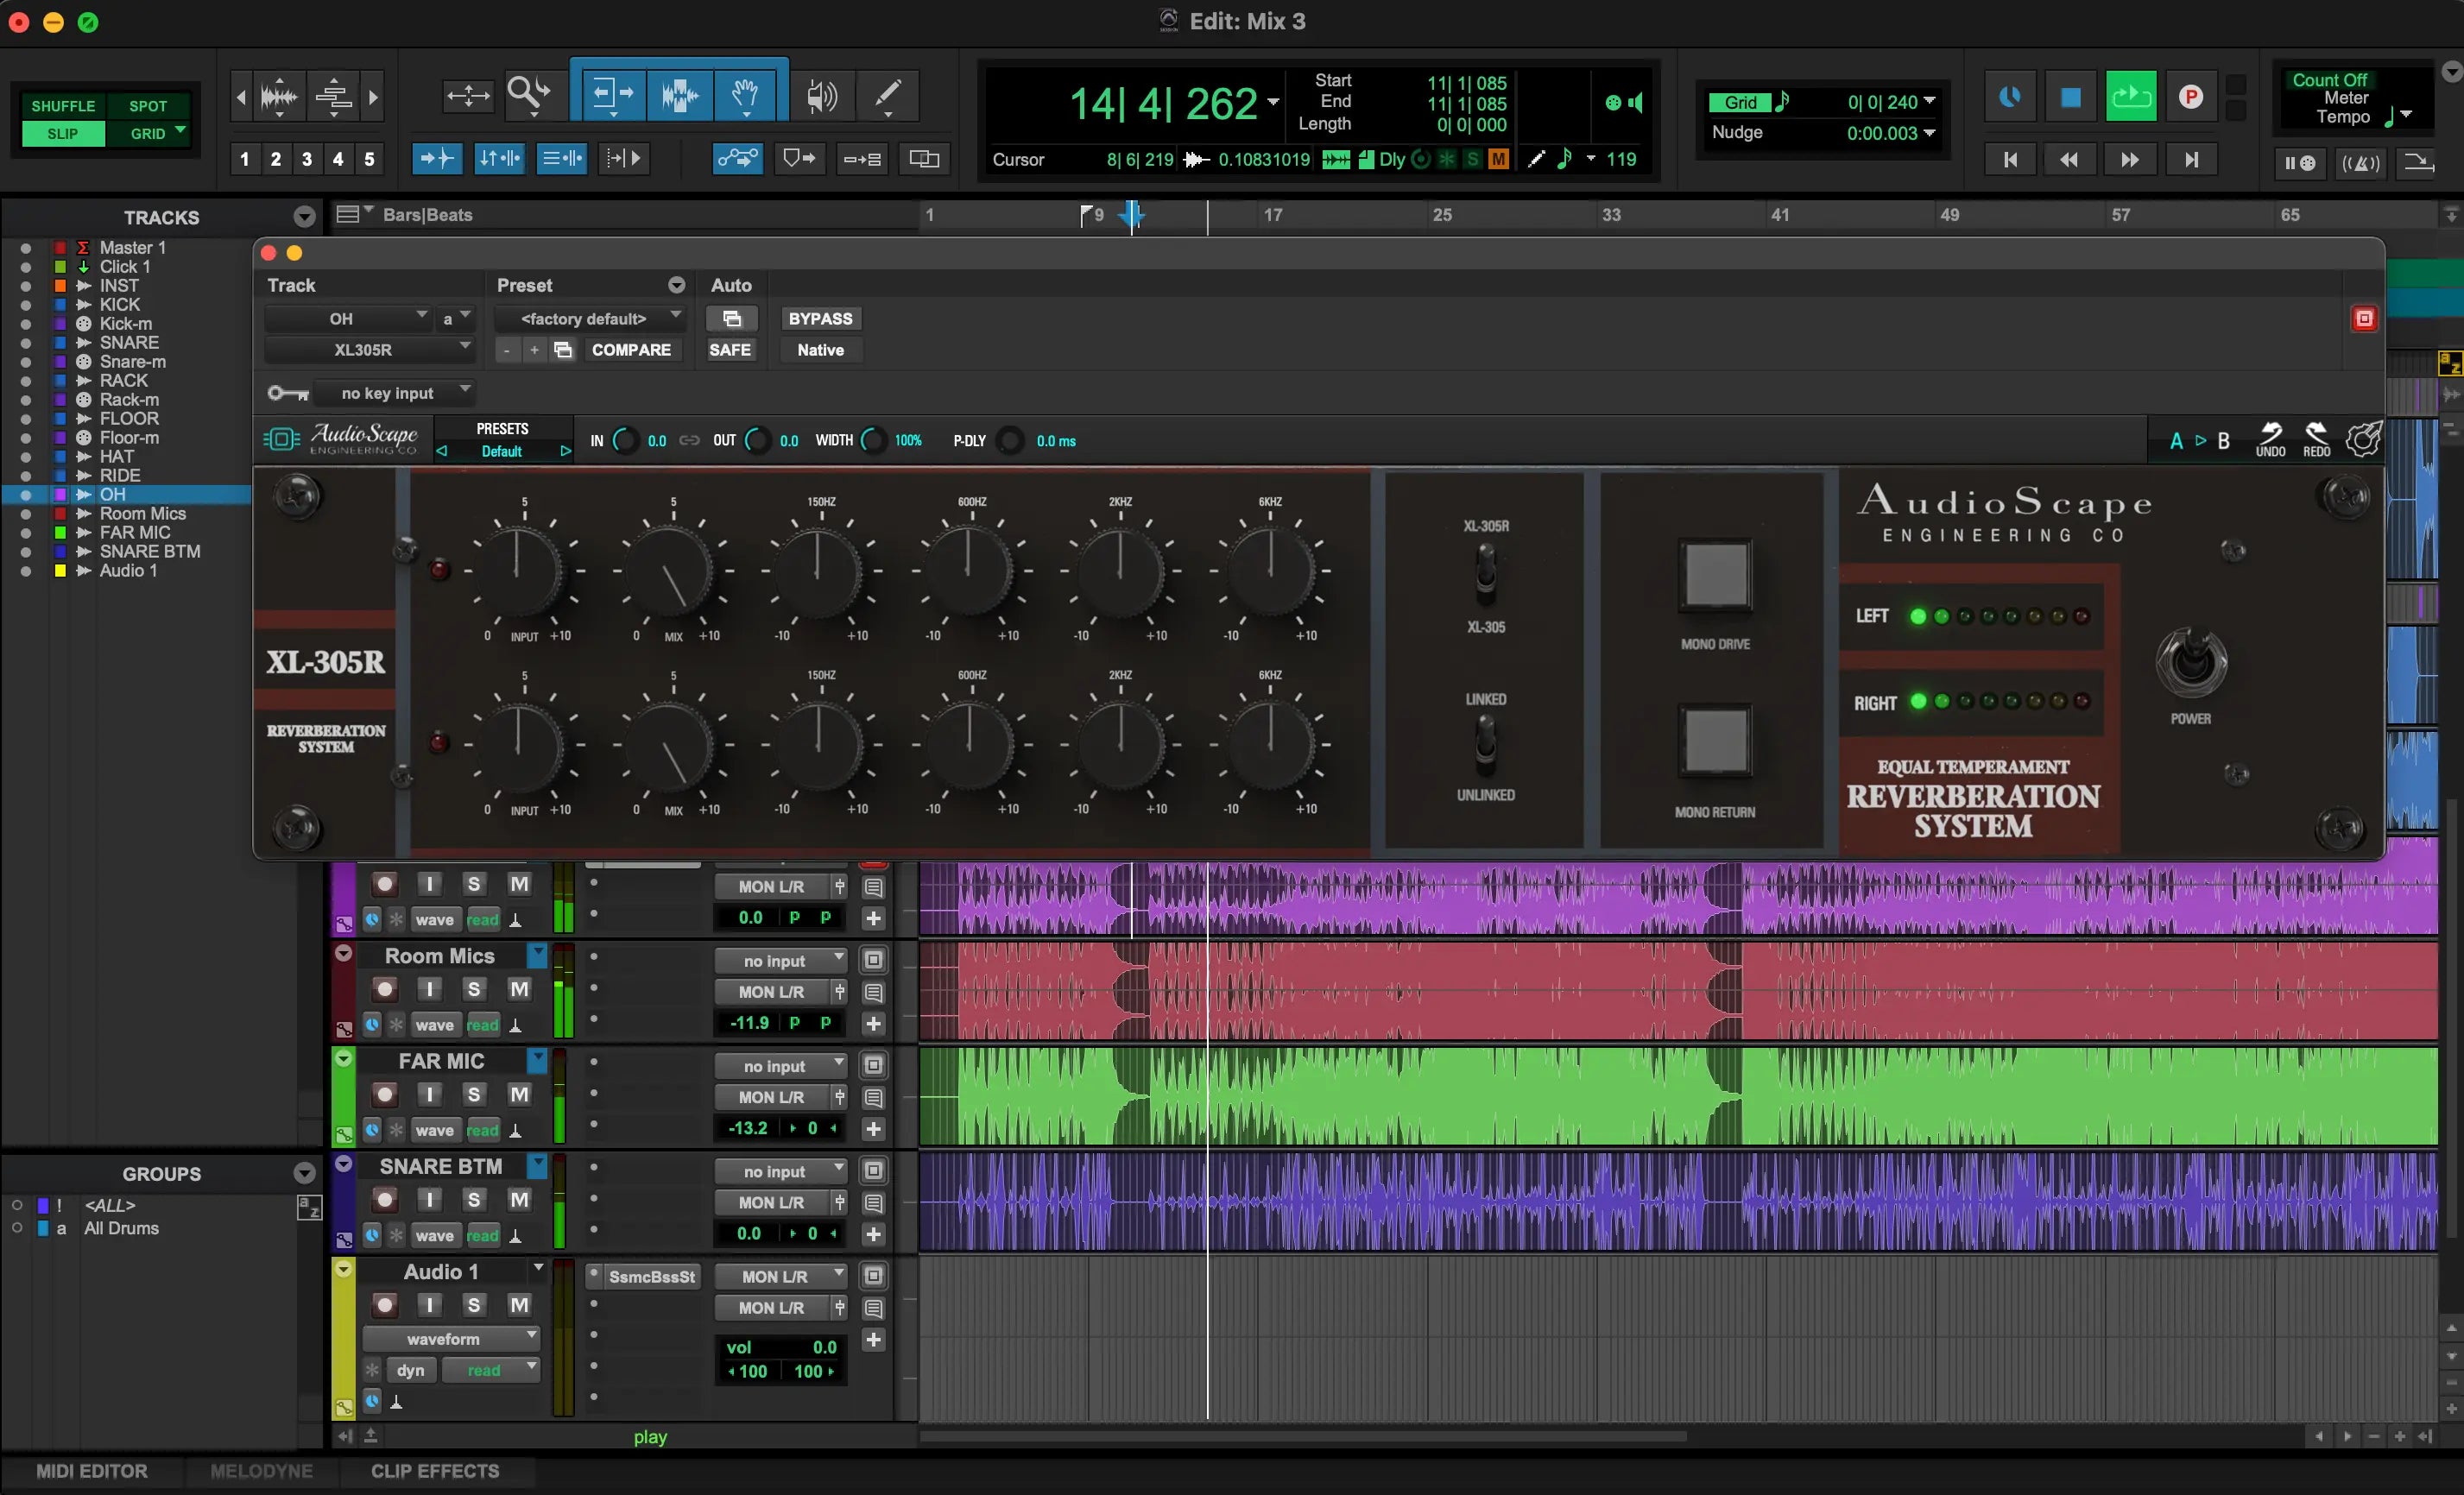Expand the Tracks list options menu
This screenshot has width=2464, height=1495.
304,217
